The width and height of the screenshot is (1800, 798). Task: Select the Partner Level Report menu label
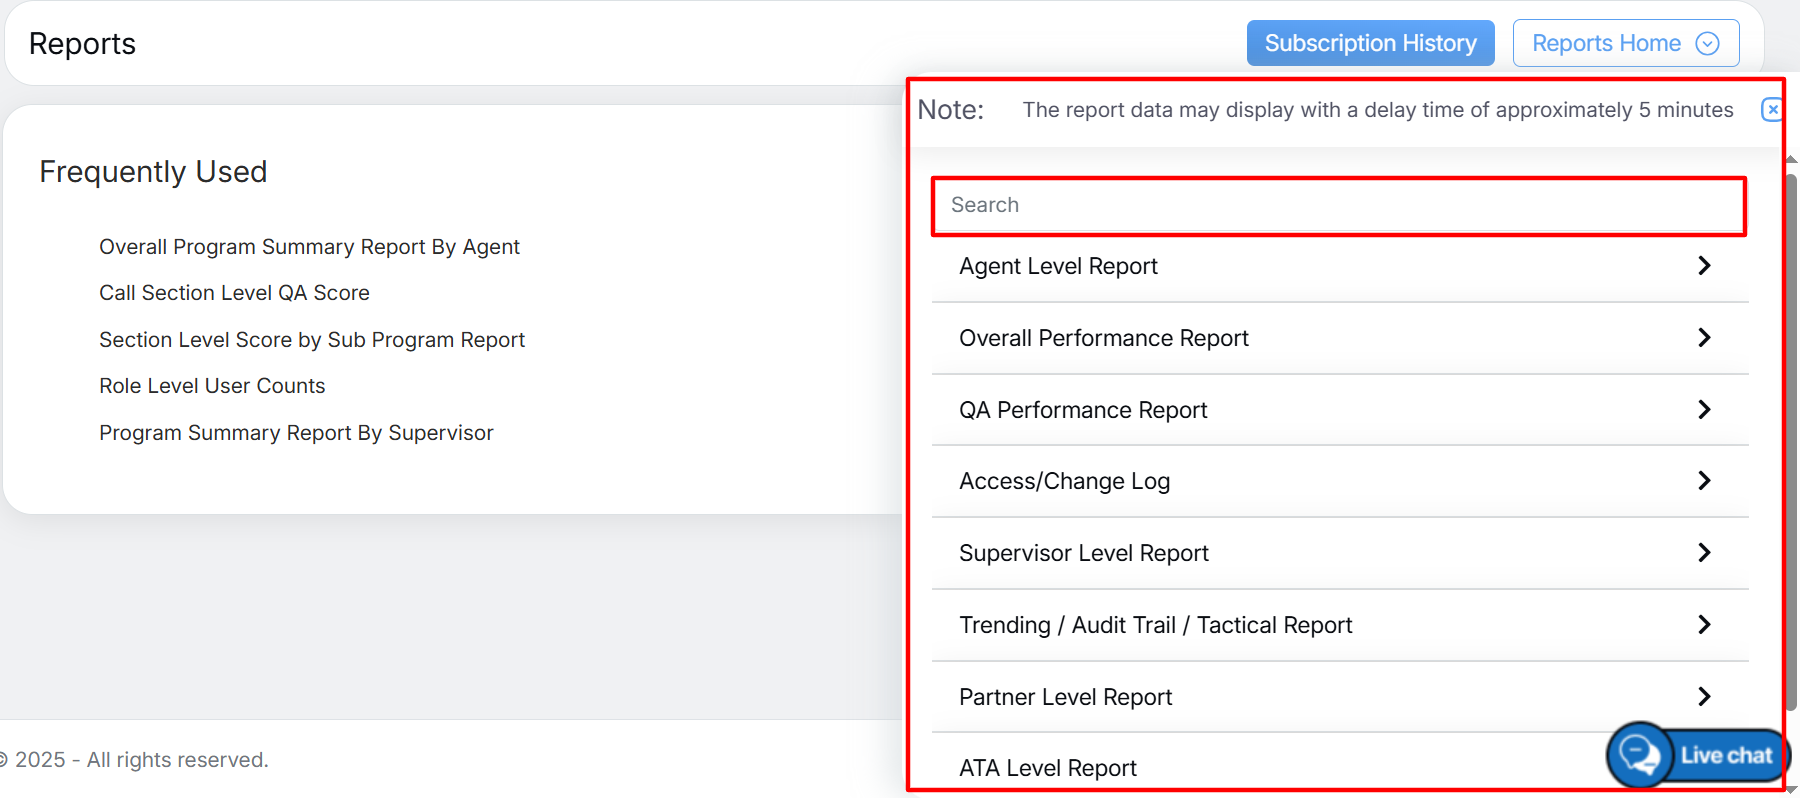1065,697
